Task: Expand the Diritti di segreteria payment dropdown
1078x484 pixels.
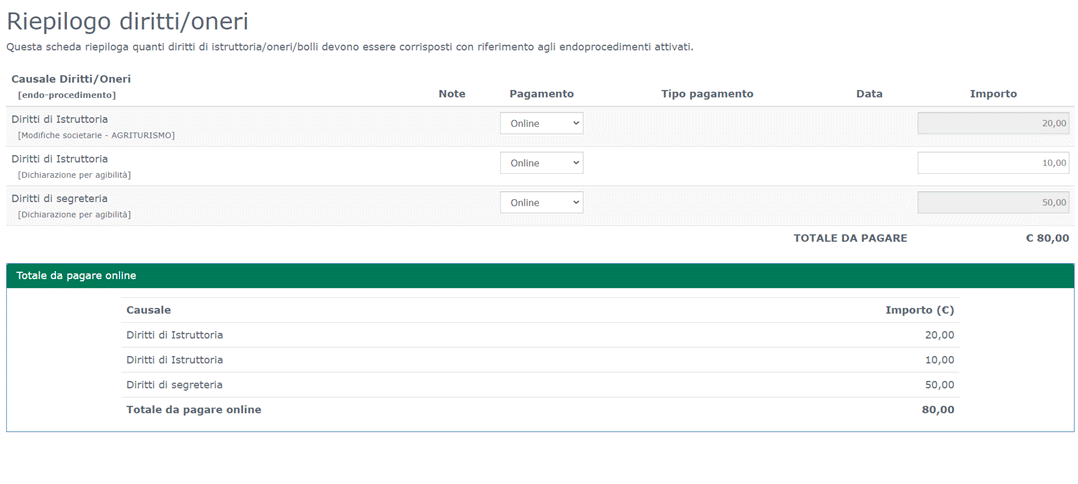Action: pyautogui.click(x=541, y=203)
